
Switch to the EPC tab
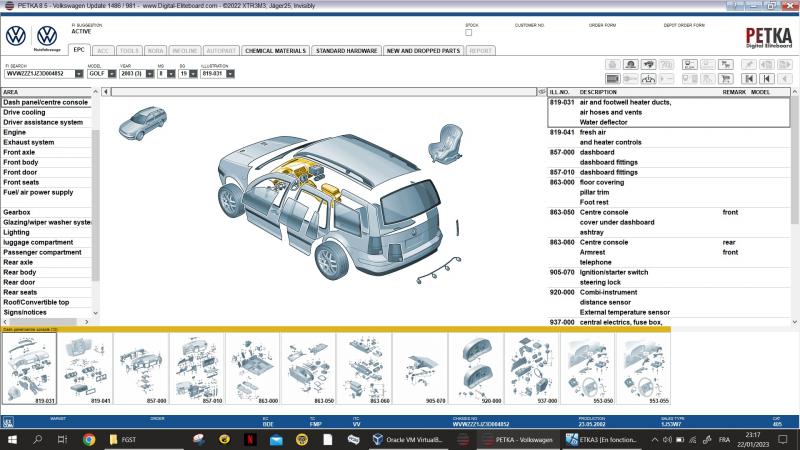pos(79,50)
